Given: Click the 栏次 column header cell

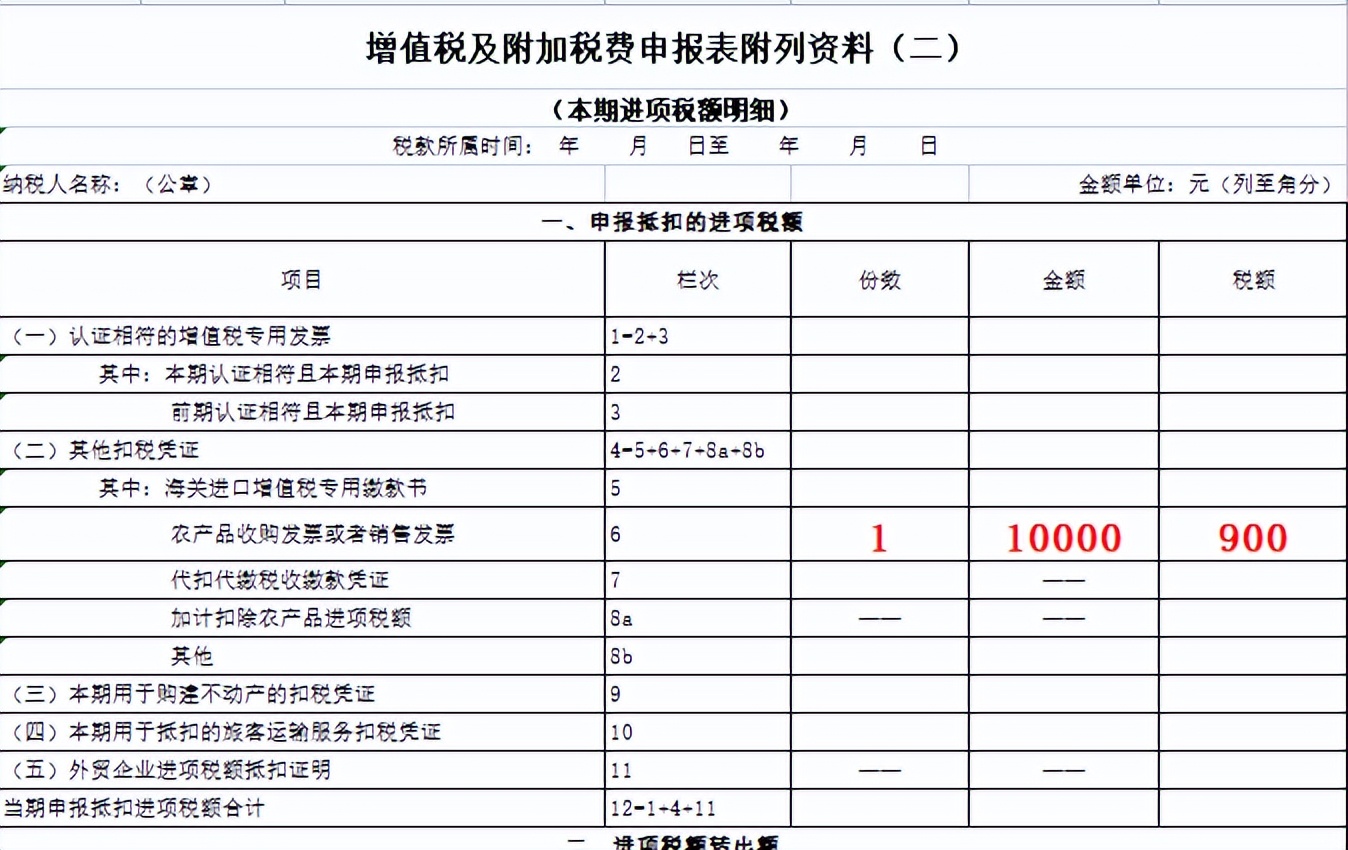Looking at the screenshot, I should click(x=697, y=279).
